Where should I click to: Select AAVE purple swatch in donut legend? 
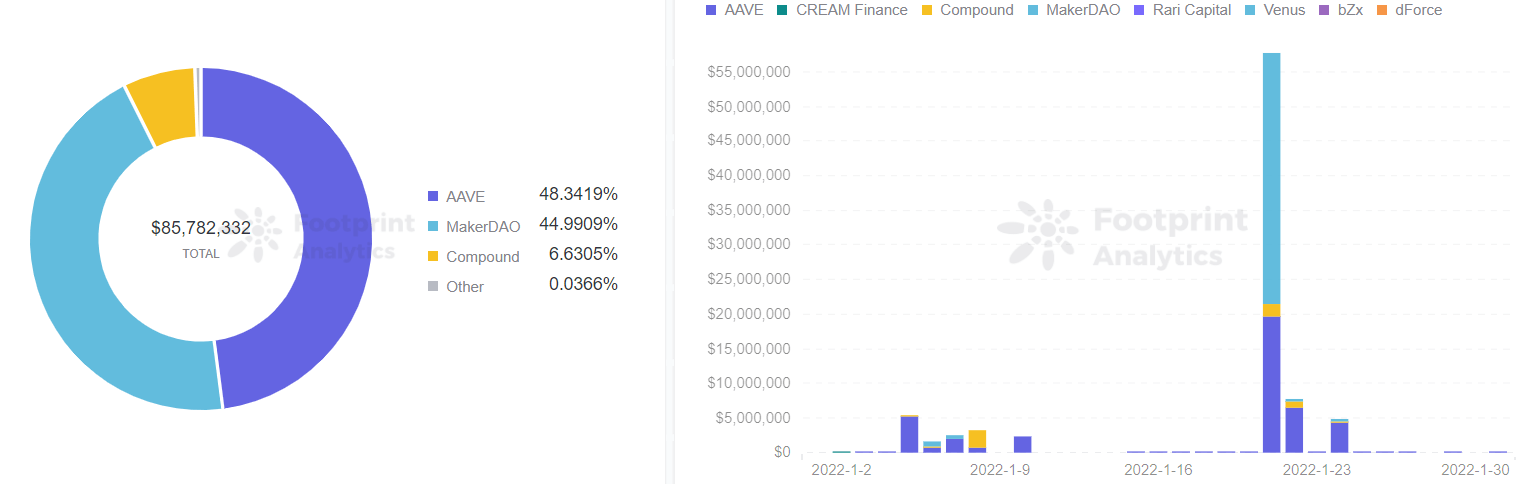(432, 196)
